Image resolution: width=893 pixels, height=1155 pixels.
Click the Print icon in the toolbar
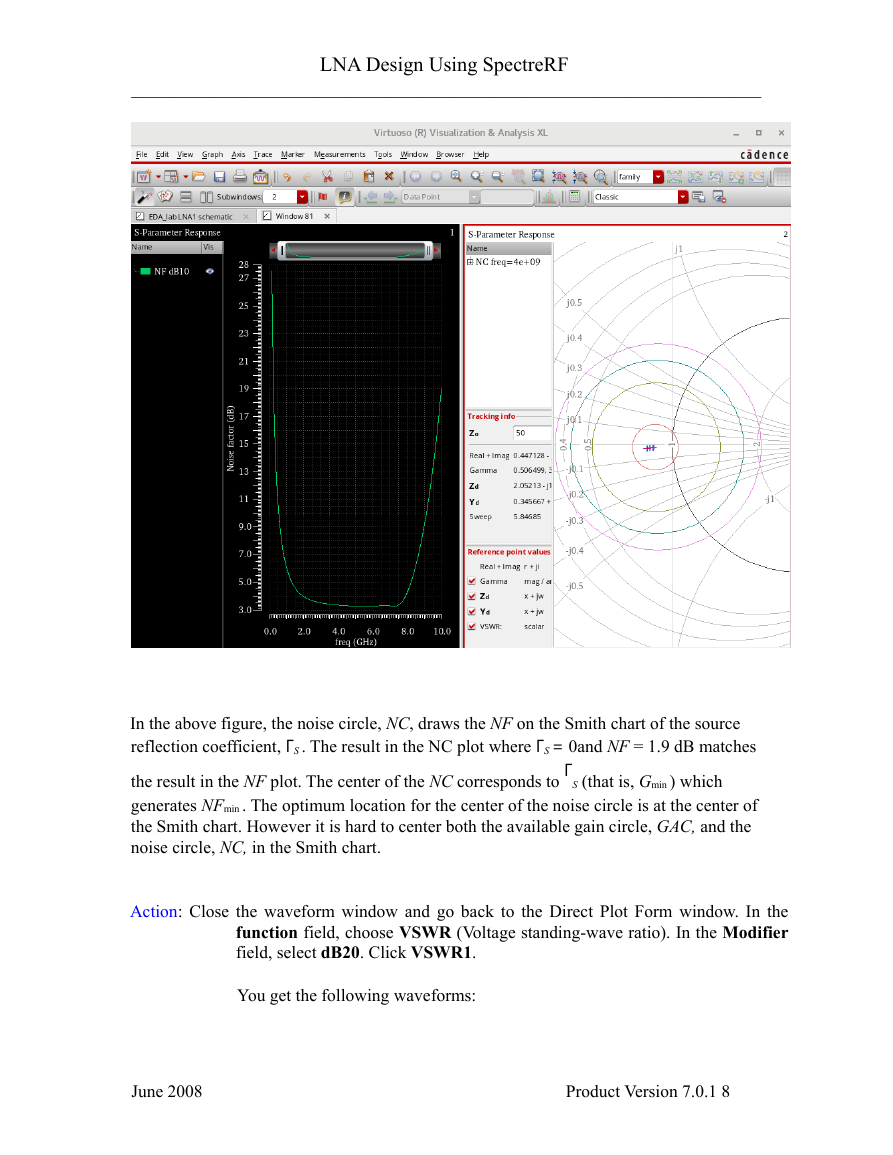[239, 177]
